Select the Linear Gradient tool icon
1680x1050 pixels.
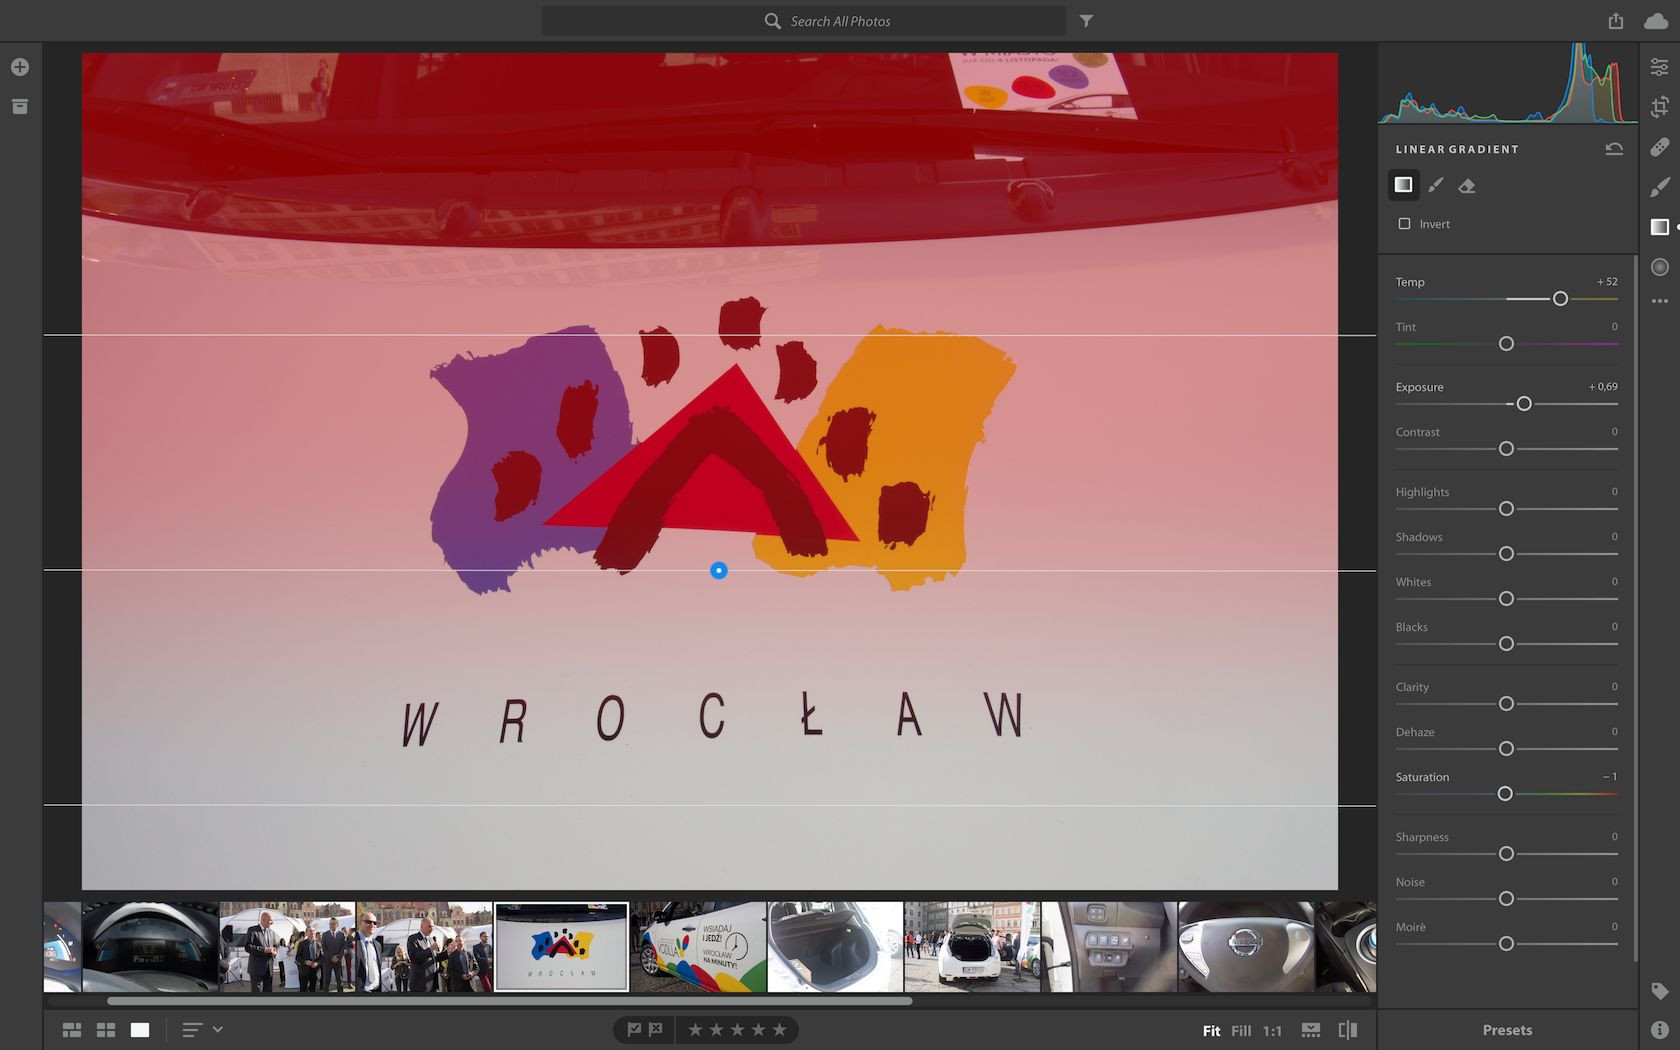[x=1659, y=227]
